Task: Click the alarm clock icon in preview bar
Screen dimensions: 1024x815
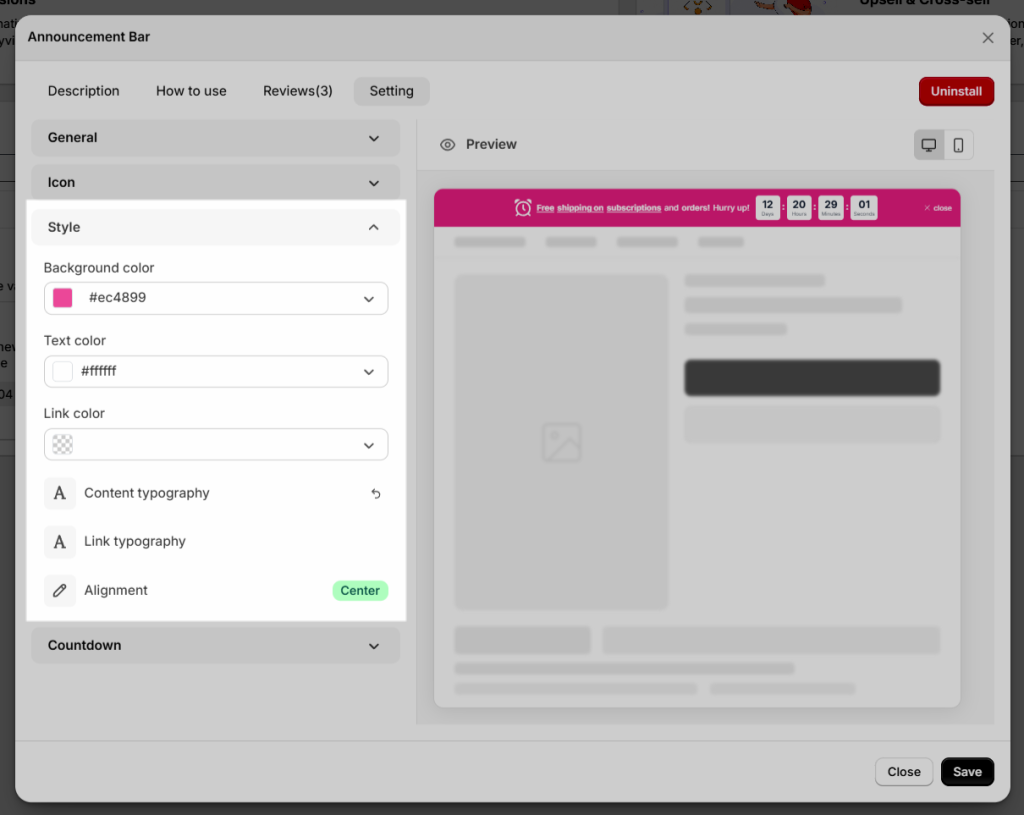Action: tap(522, 208)
